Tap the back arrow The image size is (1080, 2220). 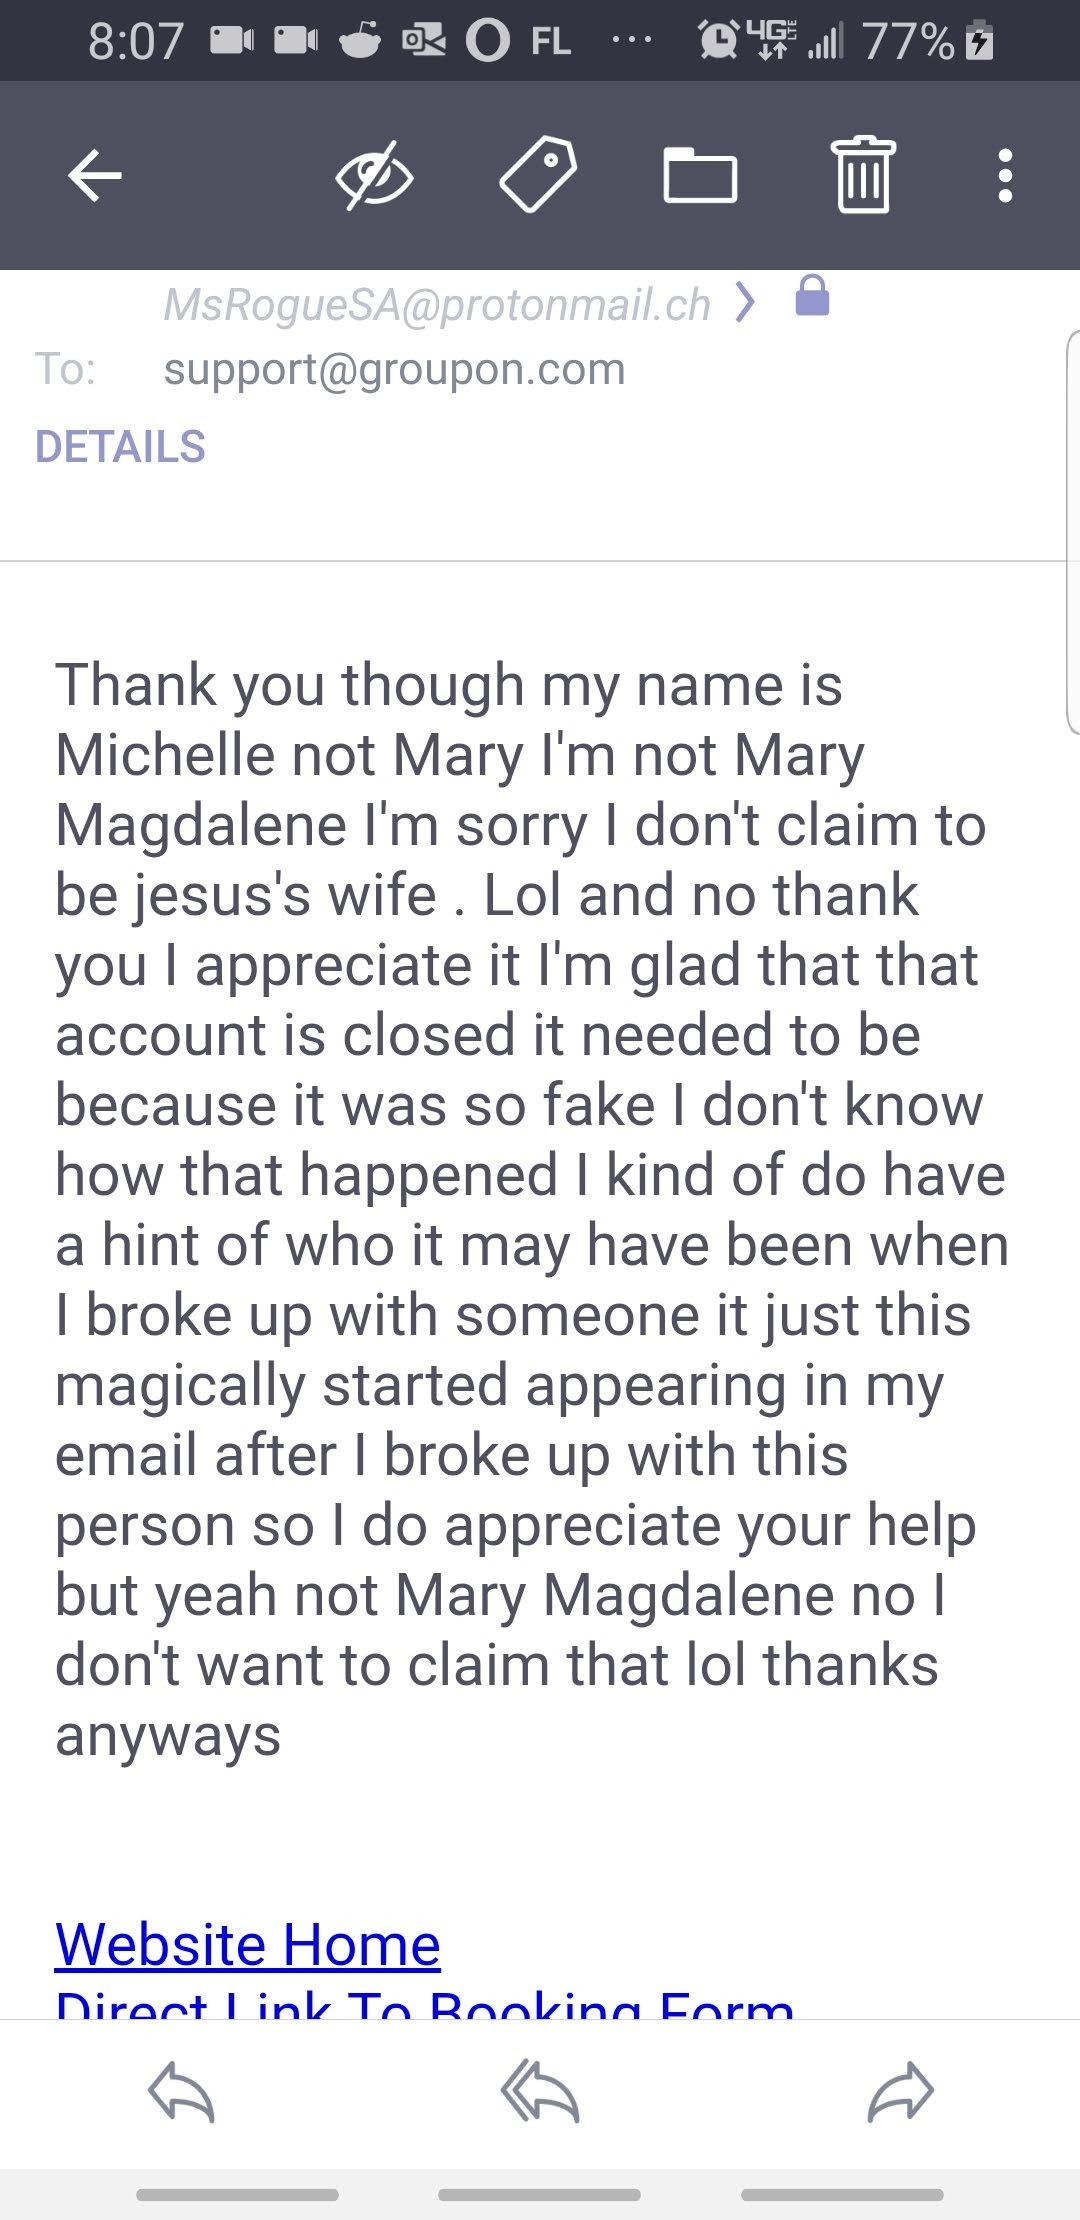click(95, 176)
